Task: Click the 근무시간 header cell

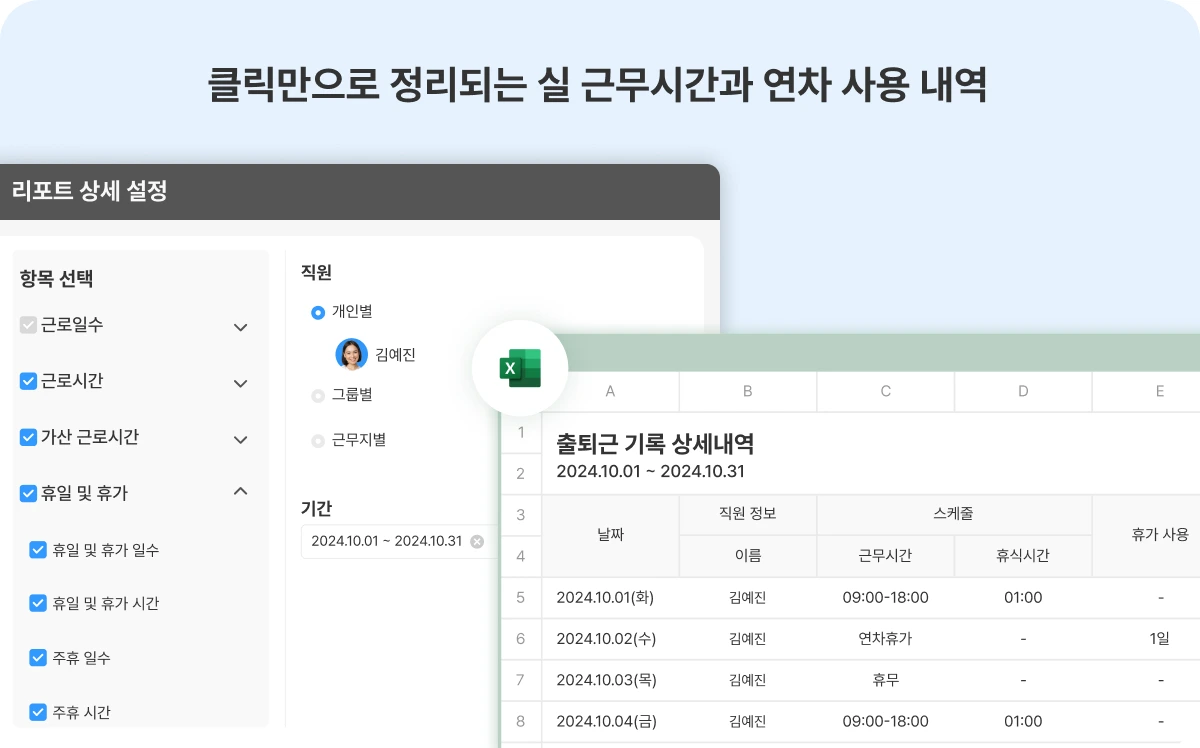Action: pos(885,556)
